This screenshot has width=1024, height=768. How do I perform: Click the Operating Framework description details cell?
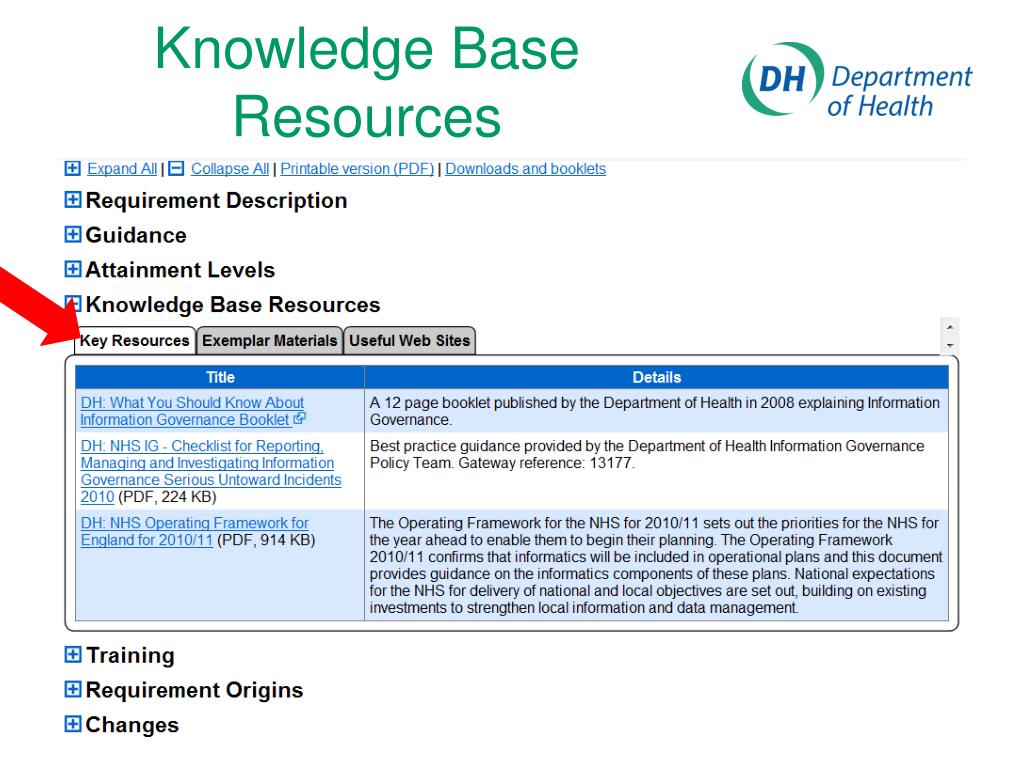656,565
